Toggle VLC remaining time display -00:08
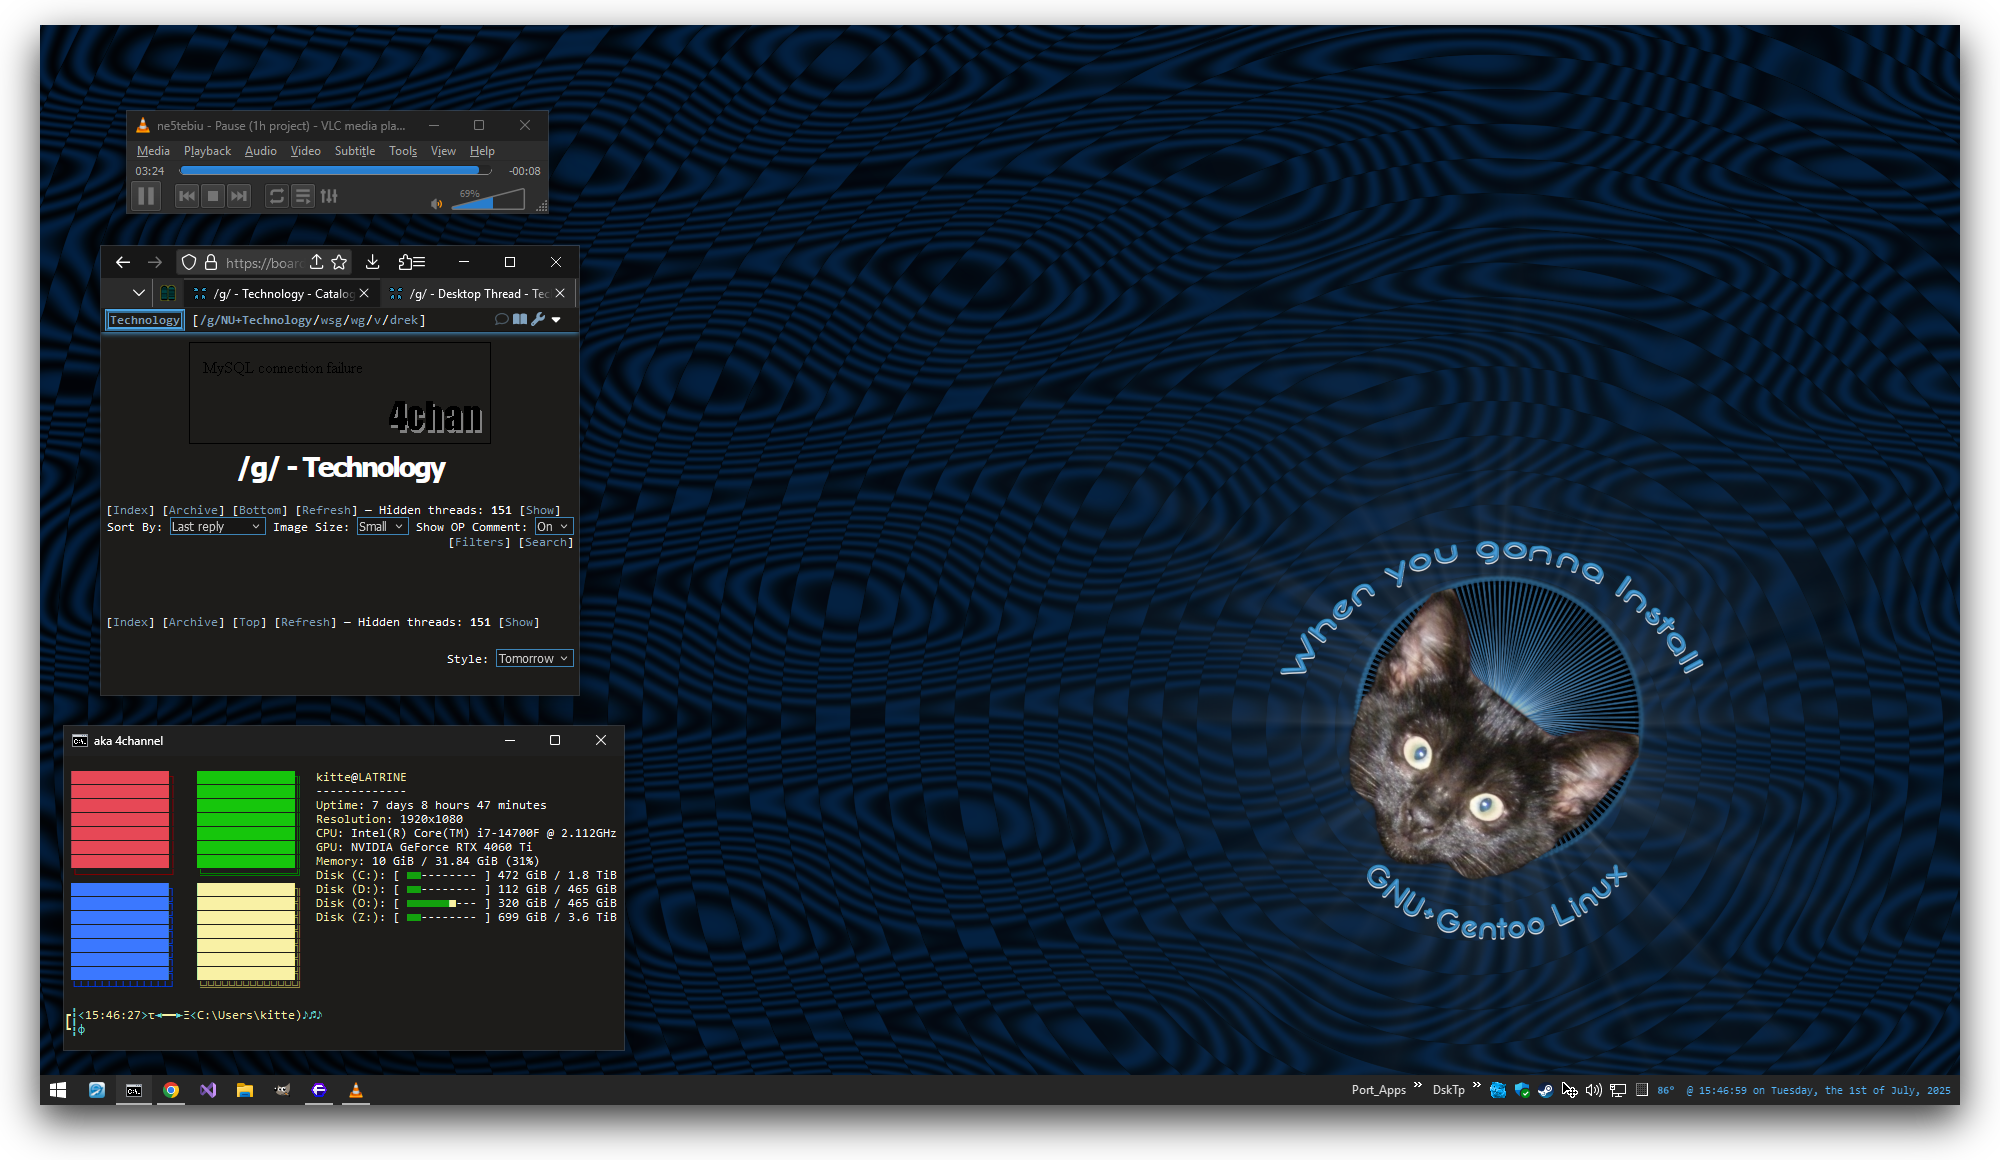Viewport: 2000px width, 1160px height. click(x=524, y=171)
